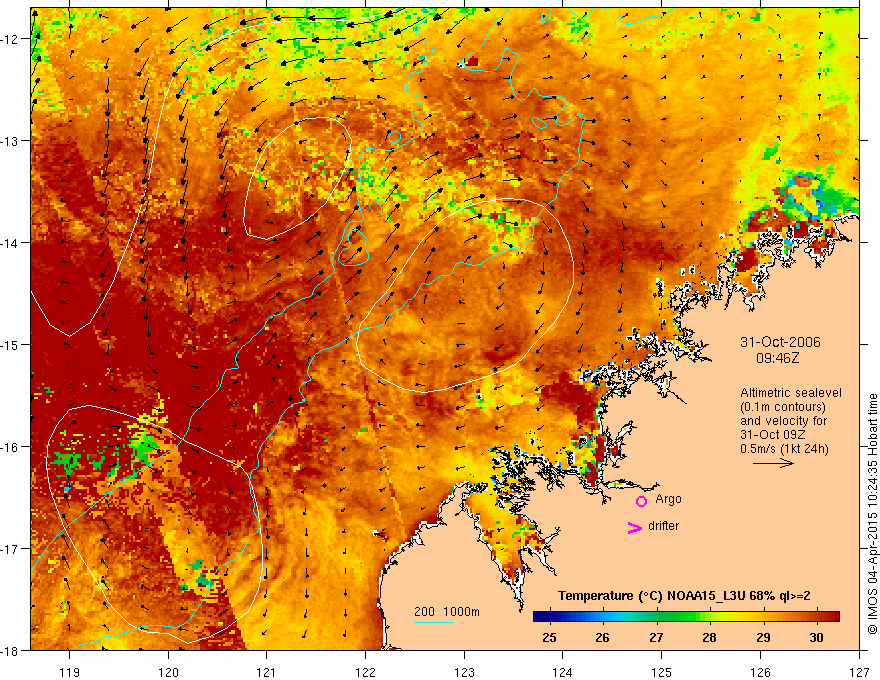Click the '200 1000m' depth contour label
The width and height of the screenshot is (880, 680).
pyautogui.click(x=447, y=612)
